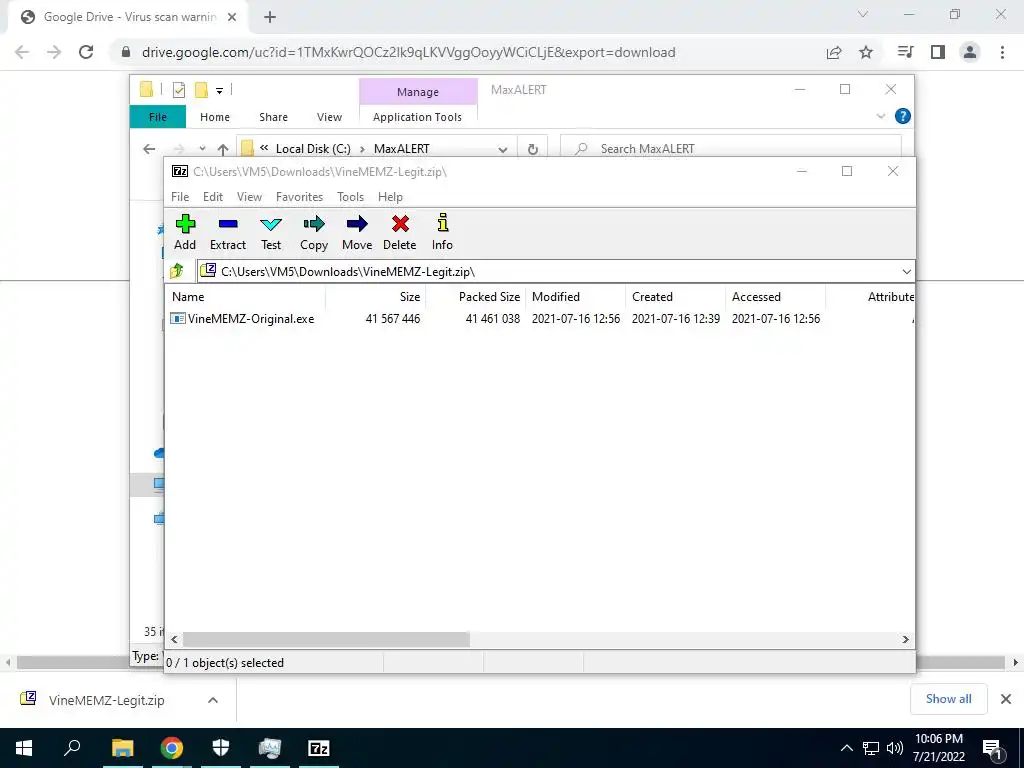This screenshot has height=768, width=1024.
Task: Show hidden system tray icons
Action: point(846,748)
